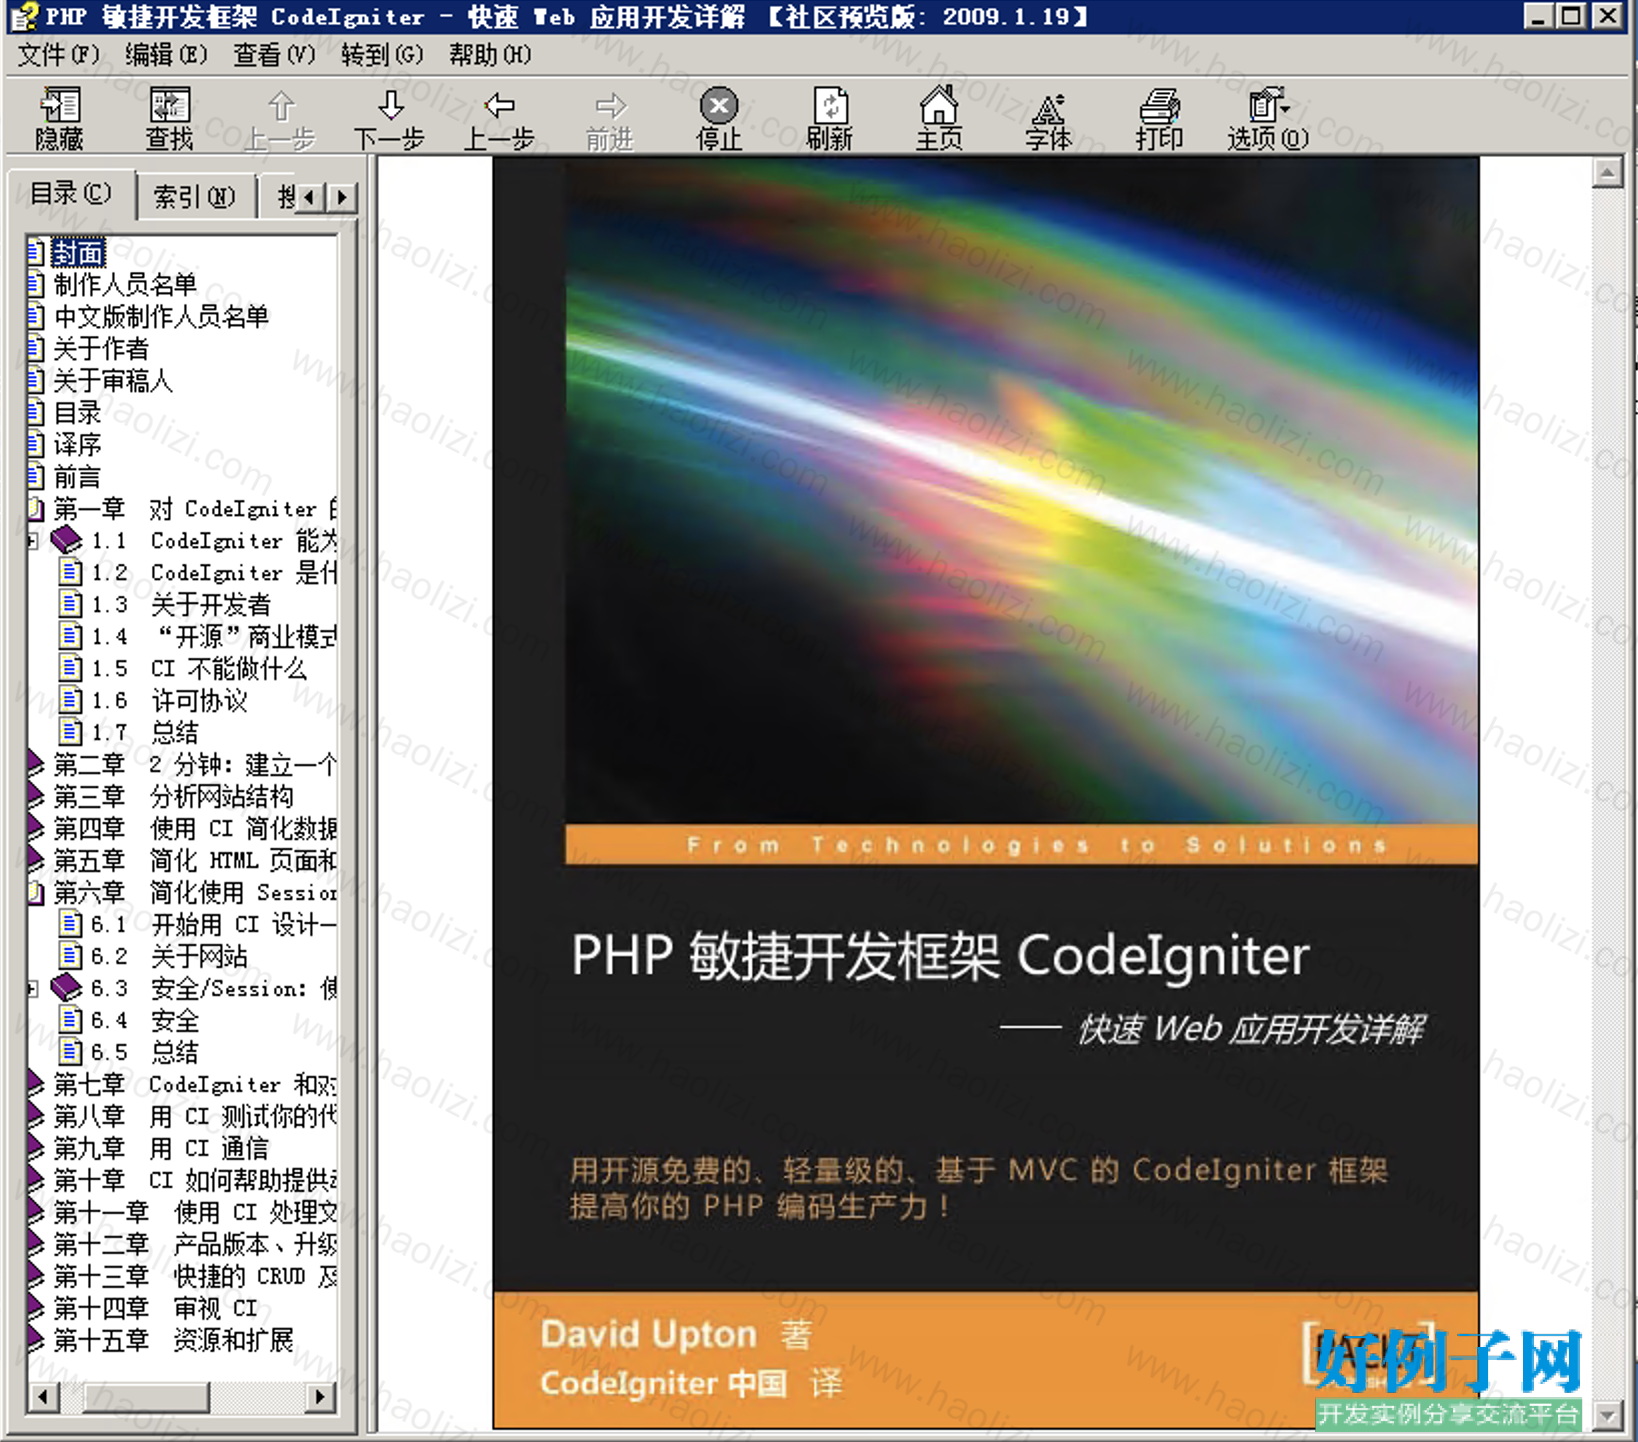Screen dimensions: 1638x1442
Task: Open the 中文版制作人员名单 page
Action: 161,316
